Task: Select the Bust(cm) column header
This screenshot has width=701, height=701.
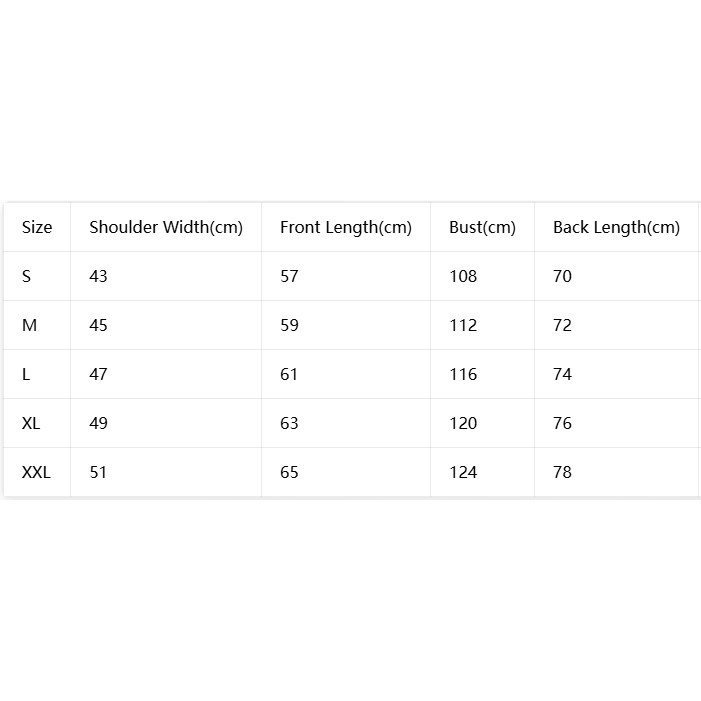Action: coord(482,227)
